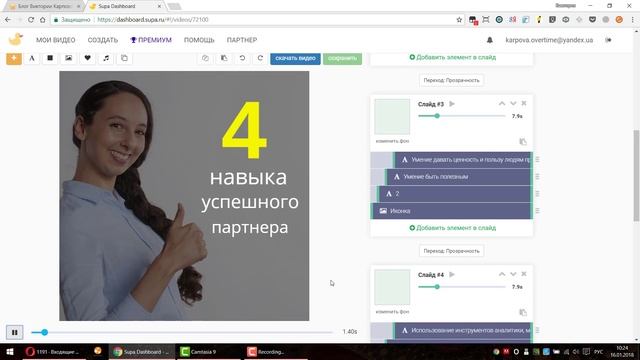Click the blue 'скачать видео' button
The width and height of the screenshot is (640, 360).
[295, 58]
